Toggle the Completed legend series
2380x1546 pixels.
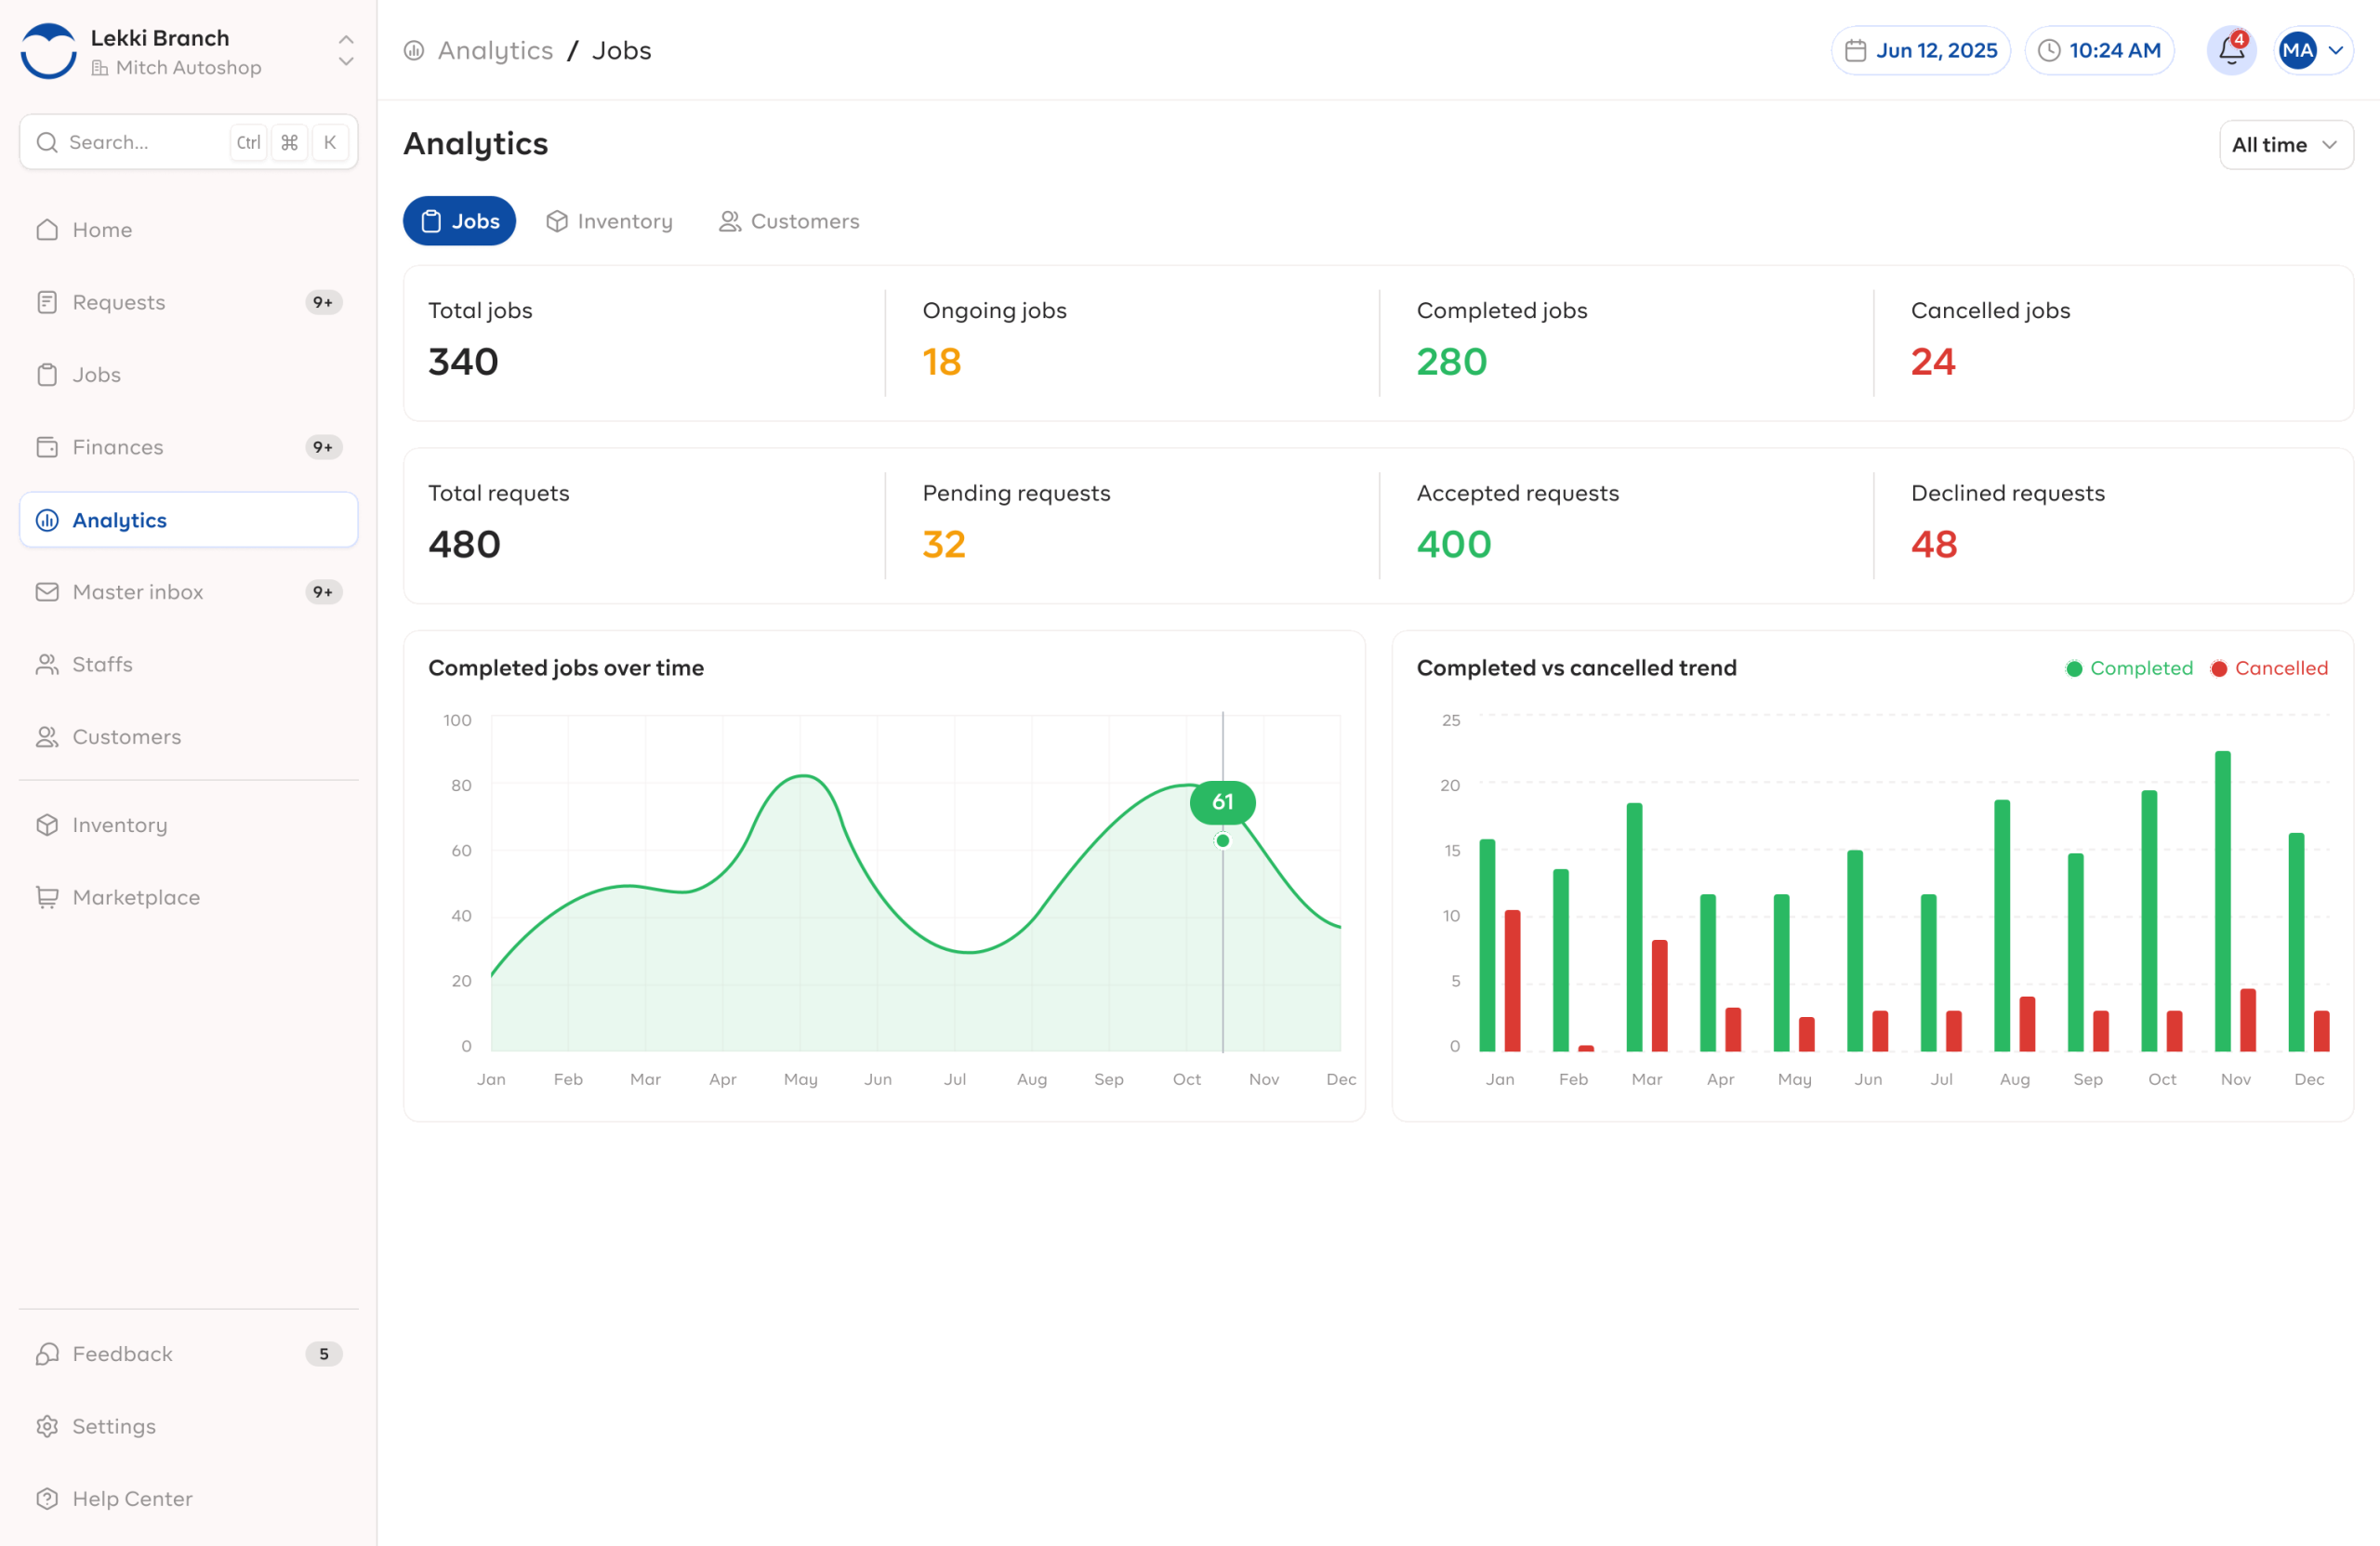(x=2129, y=668)
